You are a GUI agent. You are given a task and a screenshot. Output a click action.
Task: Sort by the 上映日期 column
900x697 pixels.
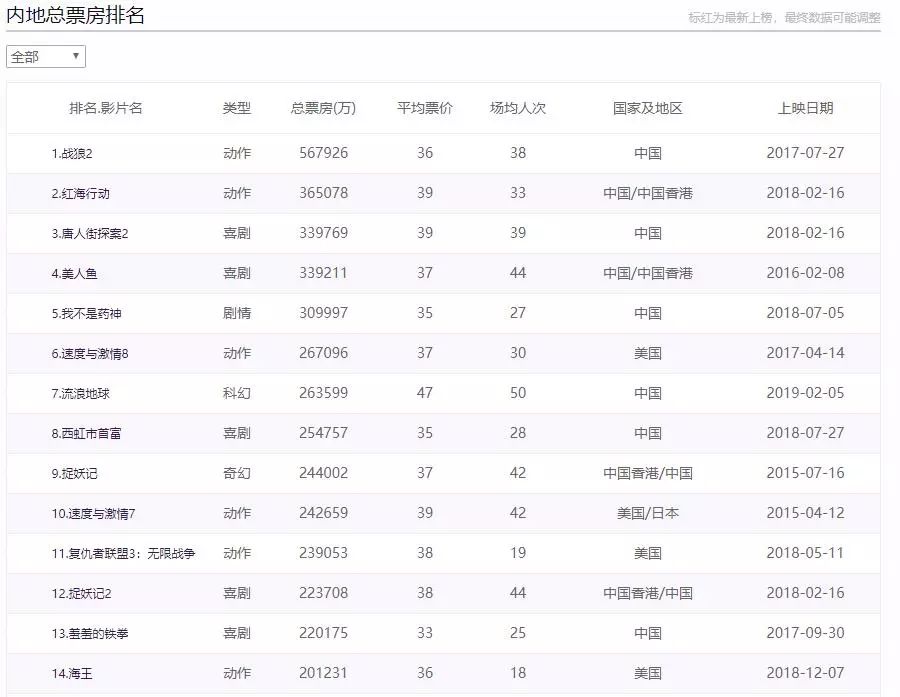point(807,109)
